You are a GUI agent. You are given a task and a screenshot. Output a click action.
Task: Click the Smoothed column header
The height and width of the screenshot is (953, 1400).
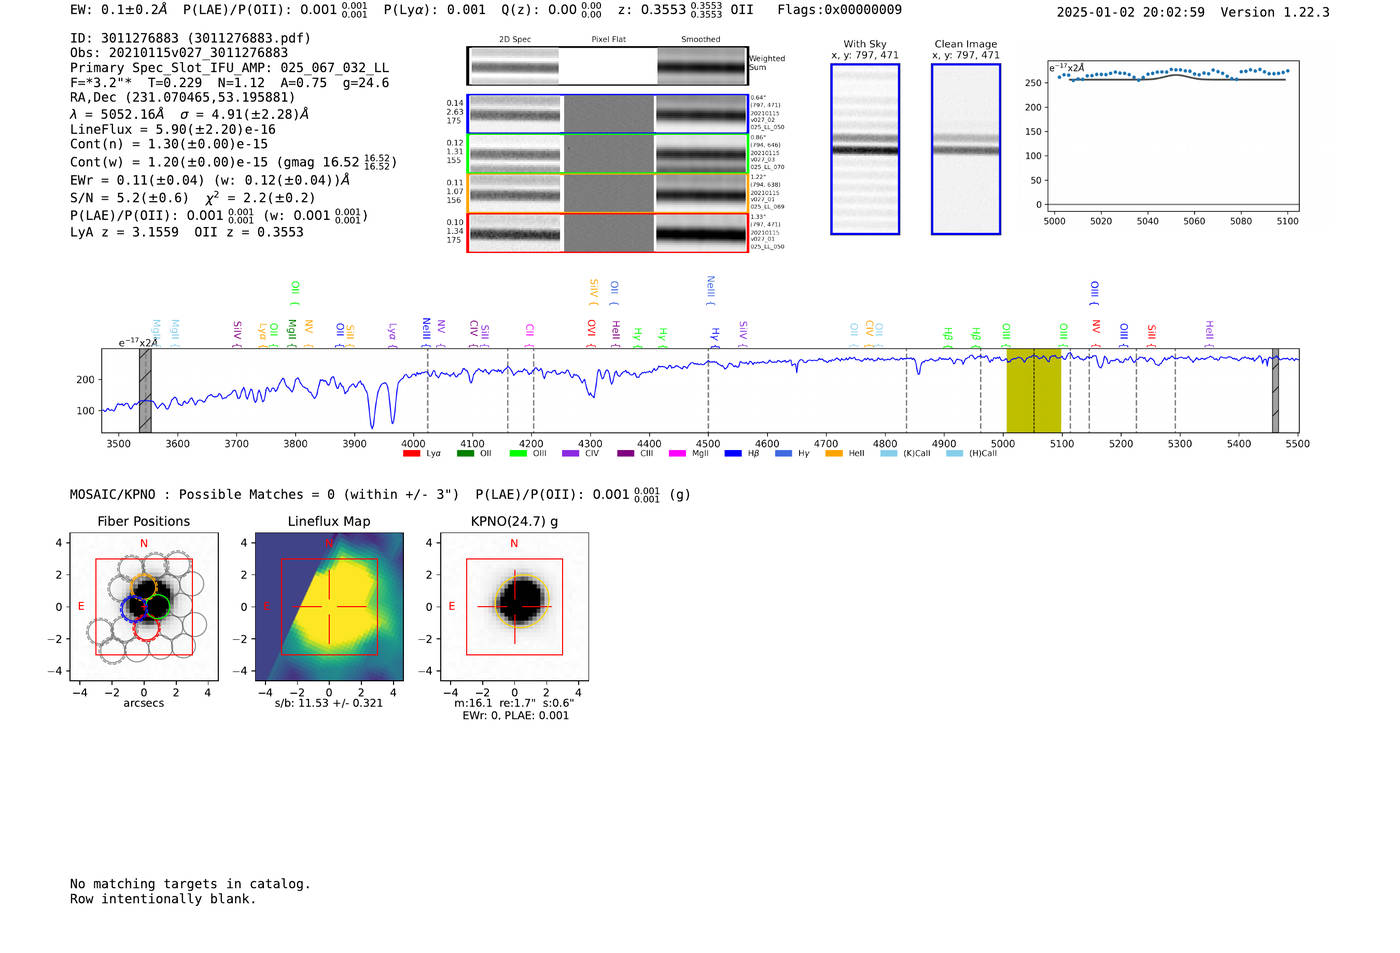pyautogui.click(x=701, y=39)
